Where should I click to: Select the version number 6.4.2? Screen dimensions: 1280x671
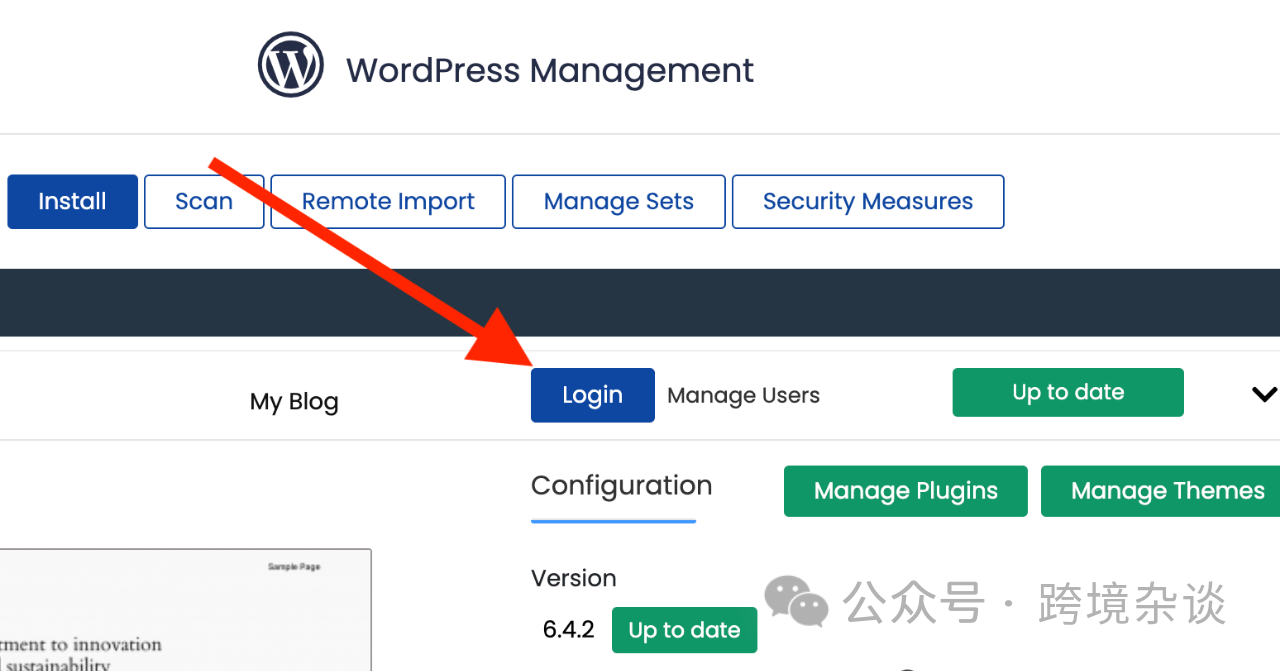click(569, 630)
